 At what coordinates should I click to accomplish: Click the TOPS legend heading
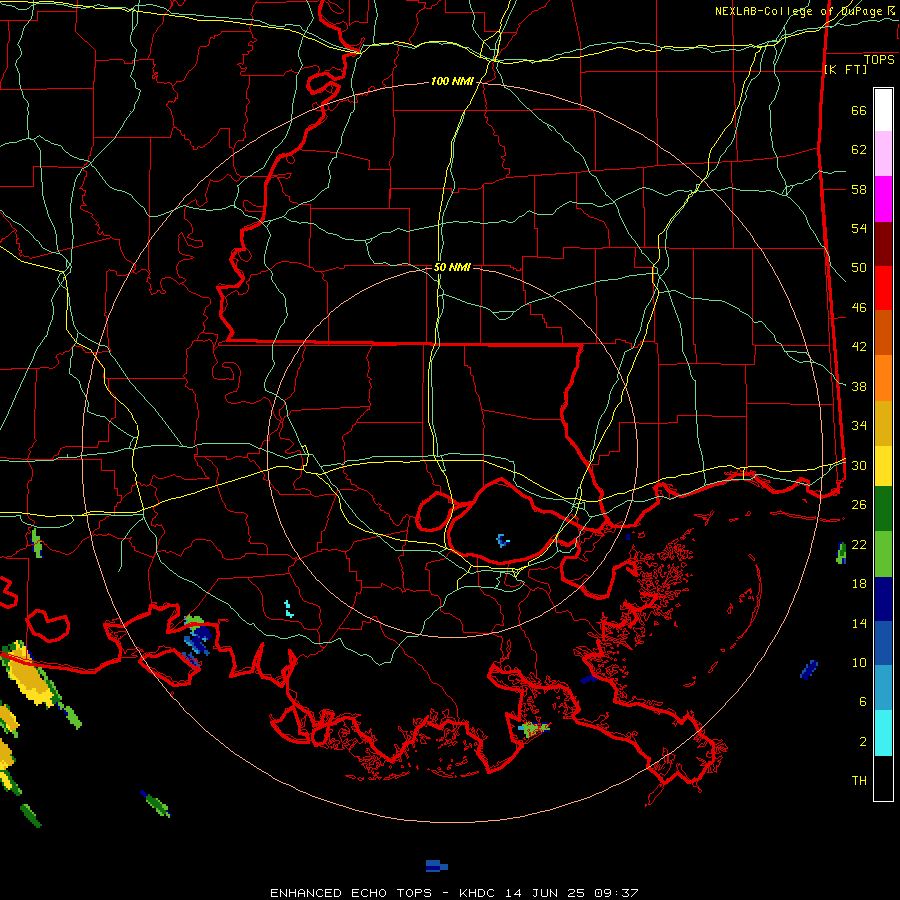click(x=879, y=59)
